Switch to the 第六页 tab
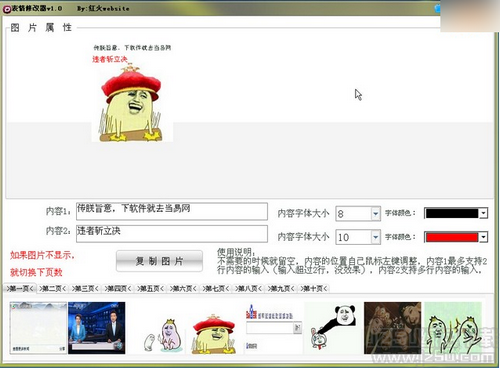 pyautogui.click(x=183, y=288)
